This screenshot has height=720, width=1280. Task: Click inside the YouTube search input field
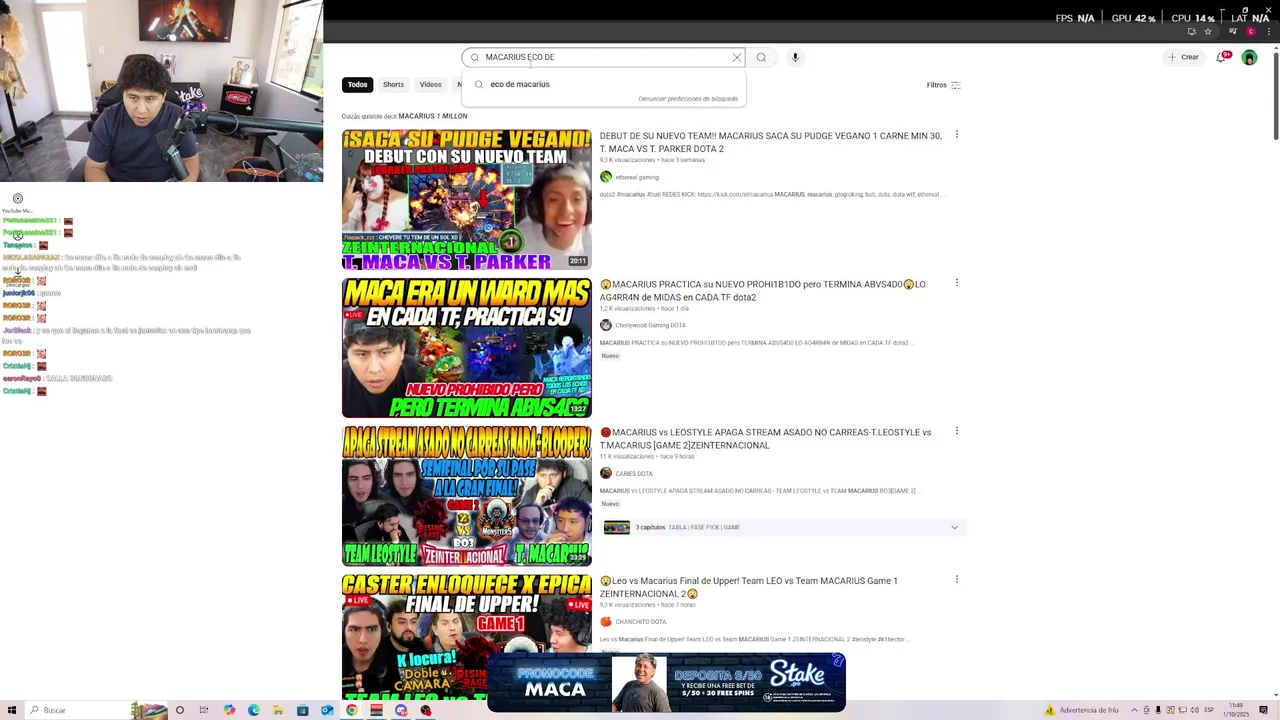click(x=605, y=57)
